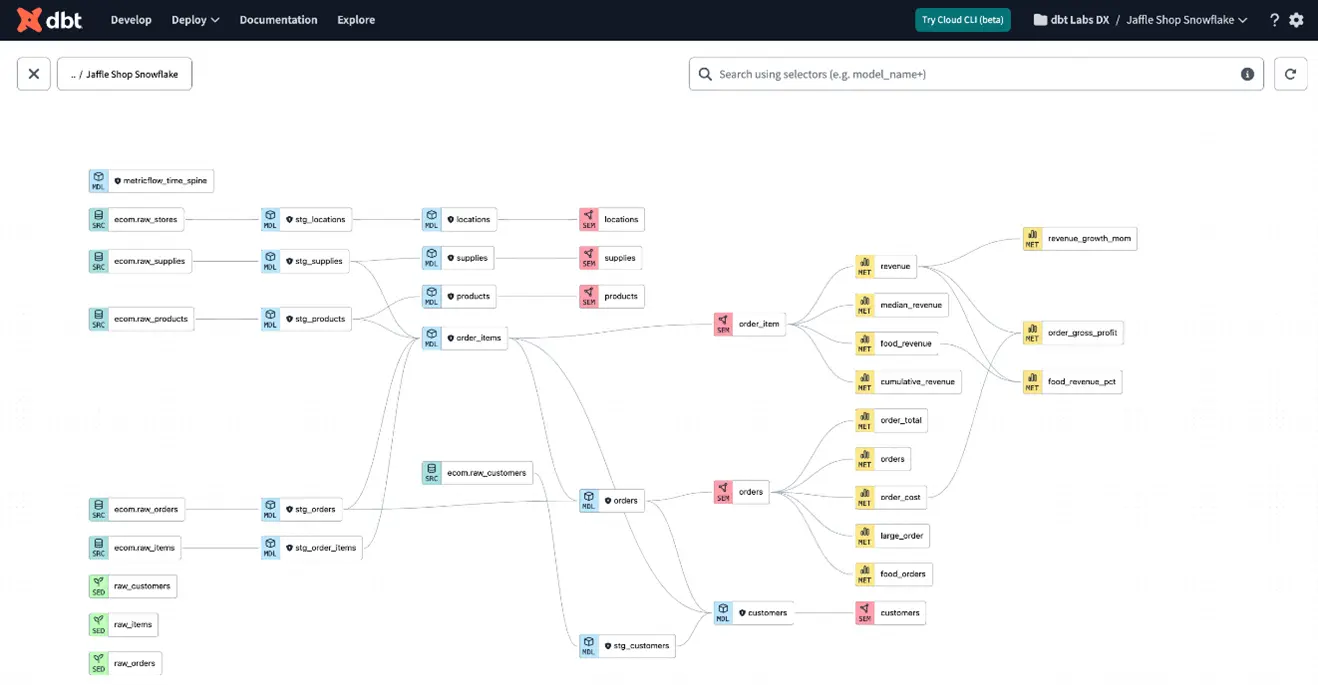Click the locations semantic model icon

tap(589, 219)
